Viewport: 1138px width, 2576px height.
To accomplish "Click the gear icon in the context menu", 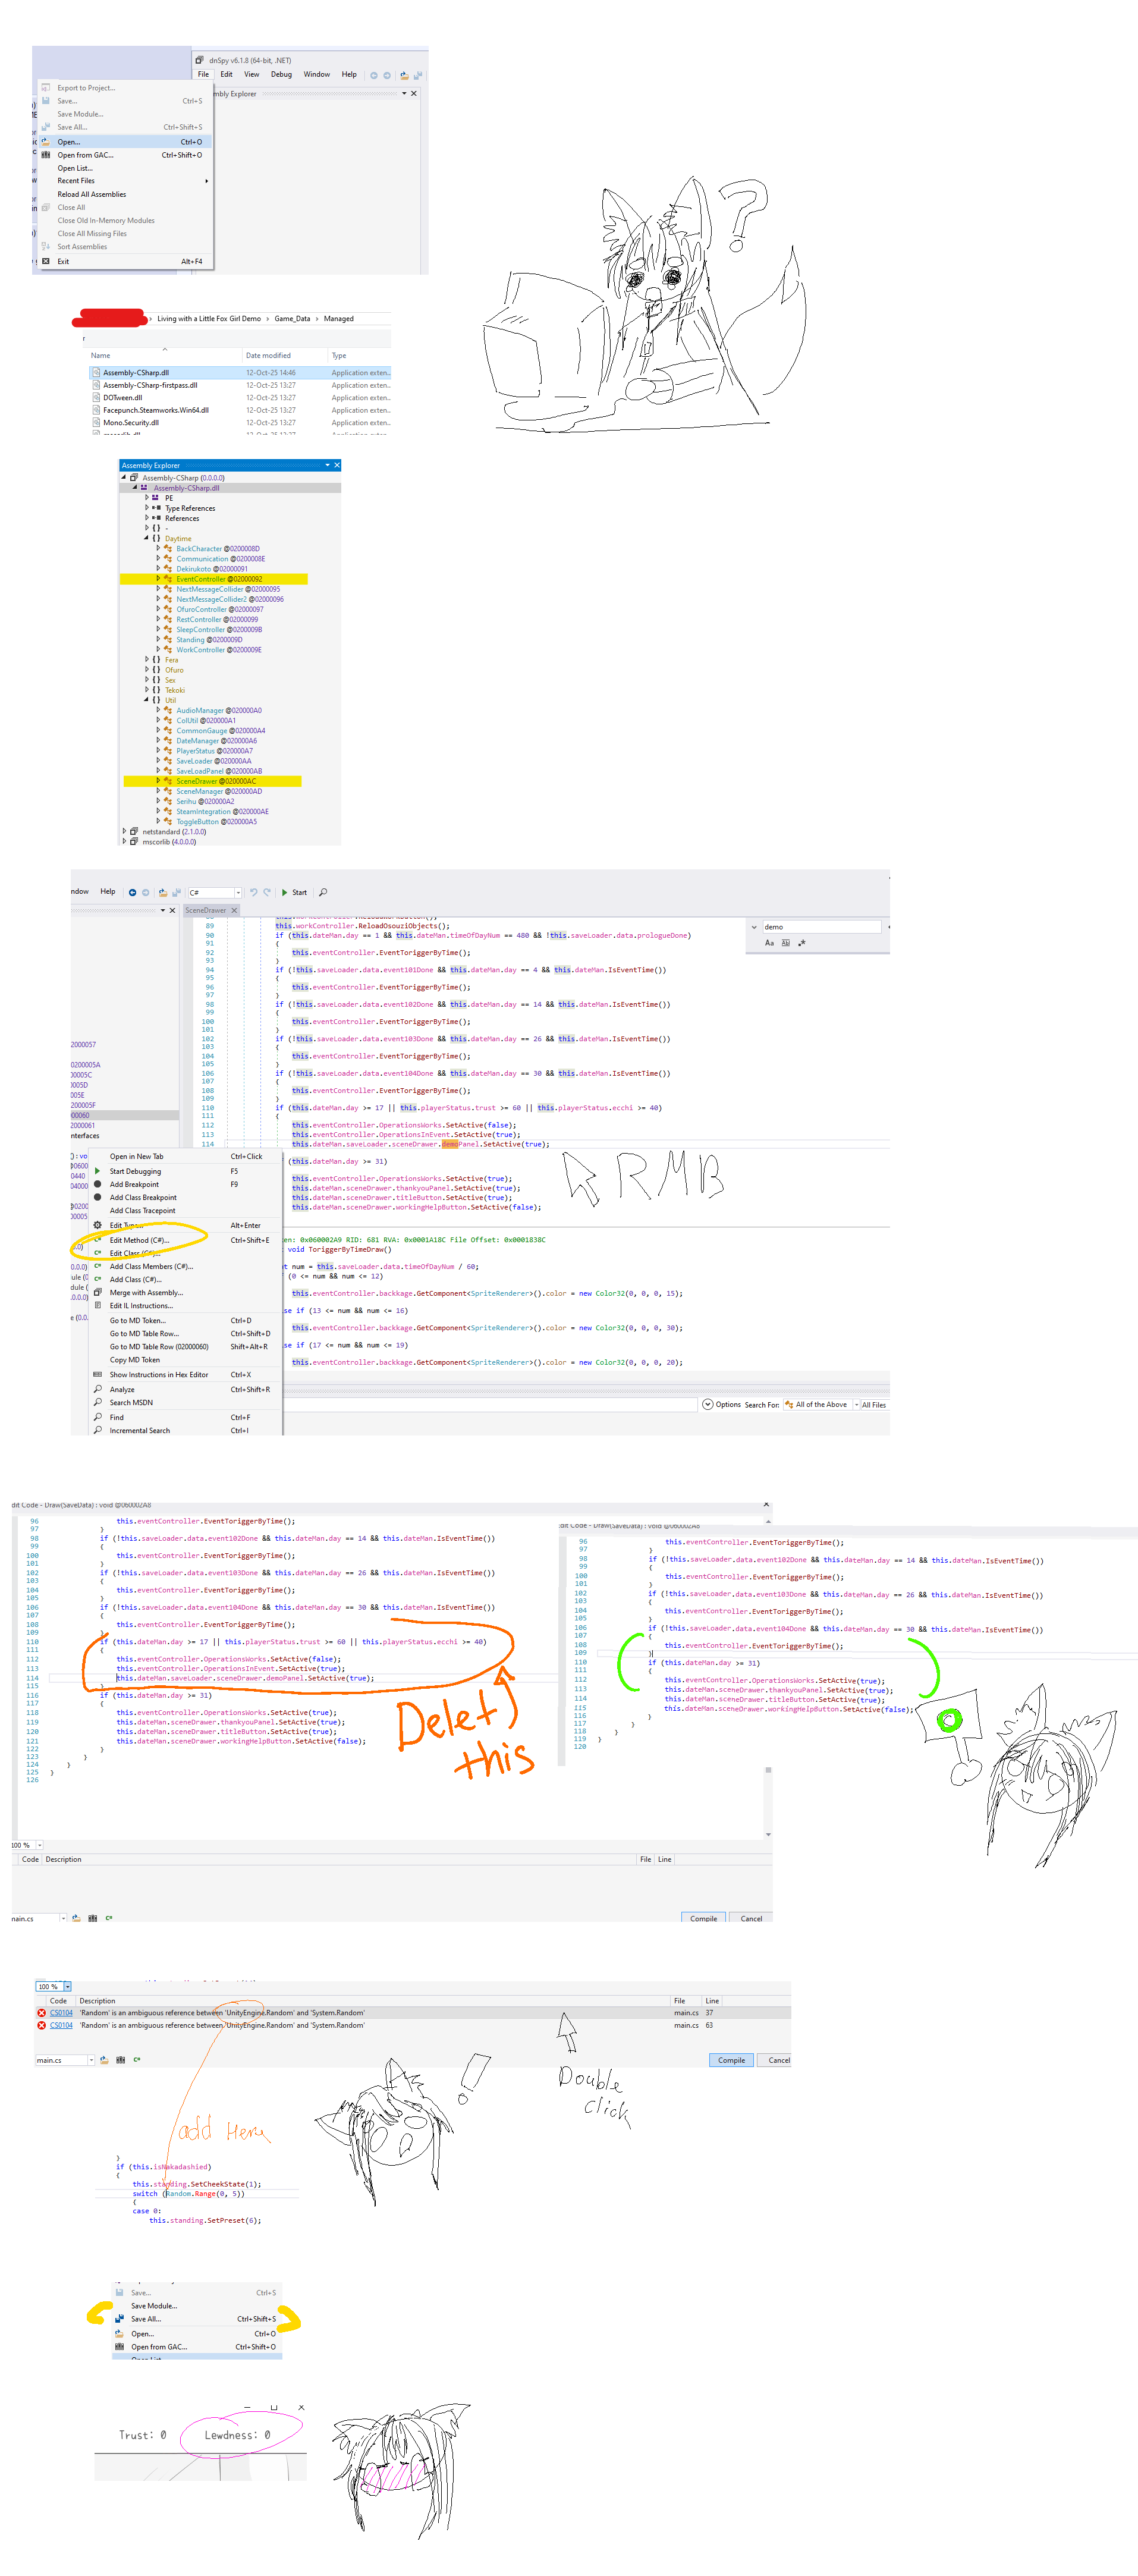I will click(x=97, y=1225).
